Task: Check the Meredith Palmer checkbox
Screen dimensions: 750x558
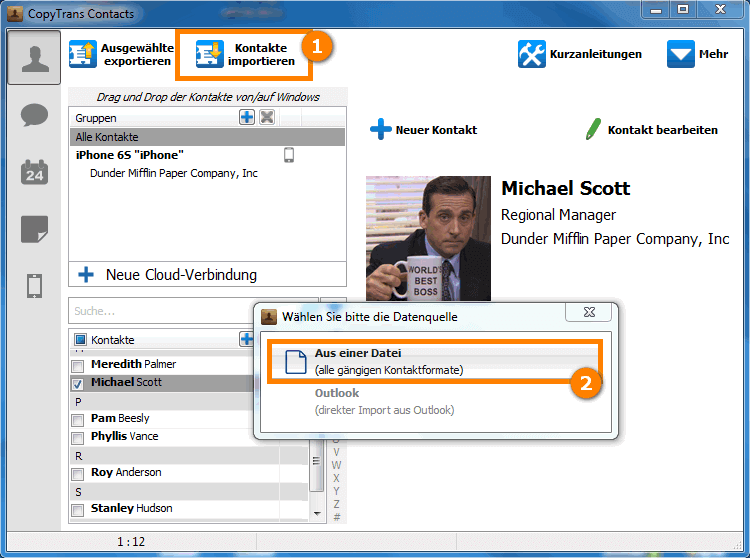Action: [x=77, y=366]
